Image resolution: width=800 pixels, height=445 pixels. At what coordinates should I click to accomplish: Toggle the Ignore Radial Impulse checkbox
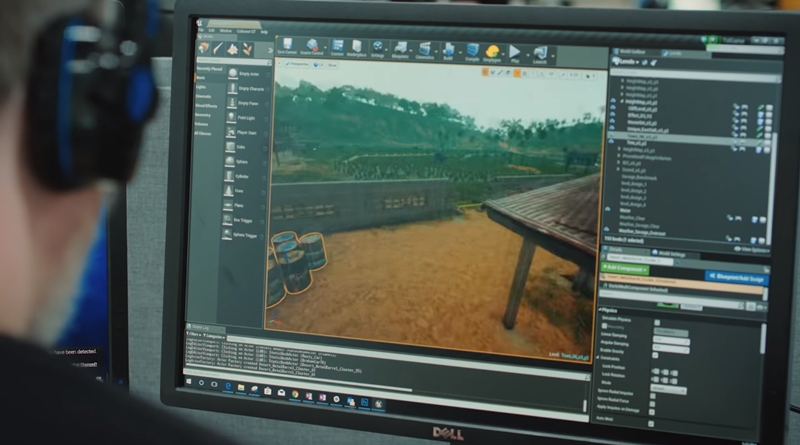click(653, 396)
